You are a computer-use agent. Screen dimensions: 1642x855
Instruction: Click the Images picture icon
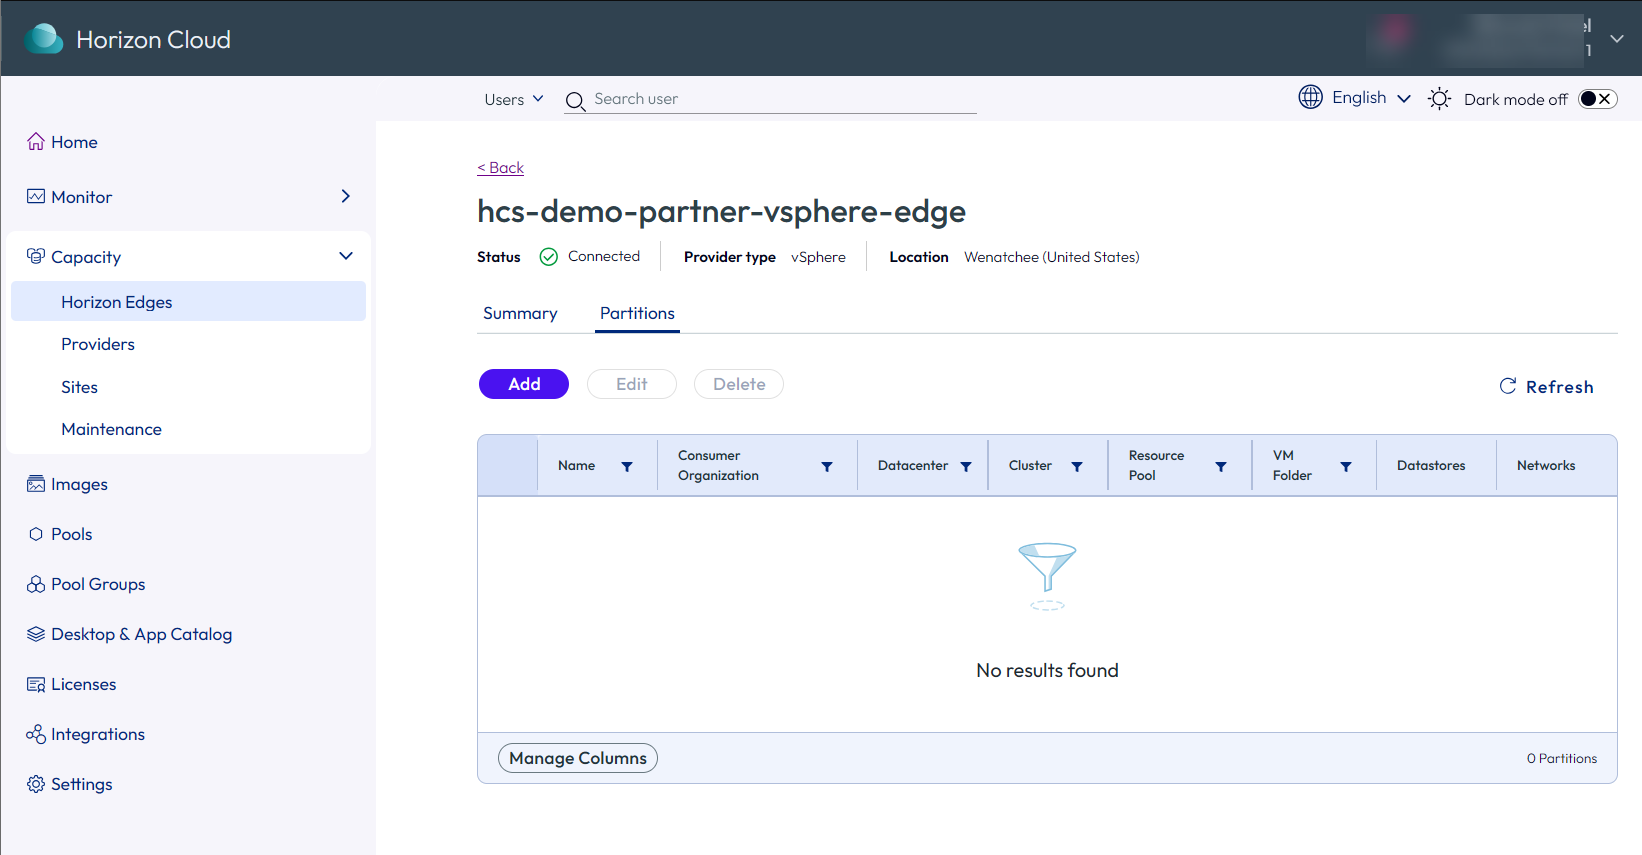(36, 484)
